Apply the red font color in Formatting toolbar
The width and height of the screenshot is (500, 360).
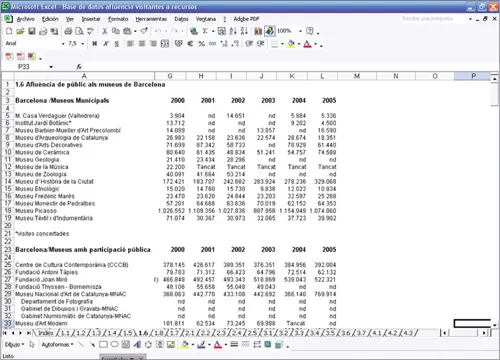click(x=307, y=44)
